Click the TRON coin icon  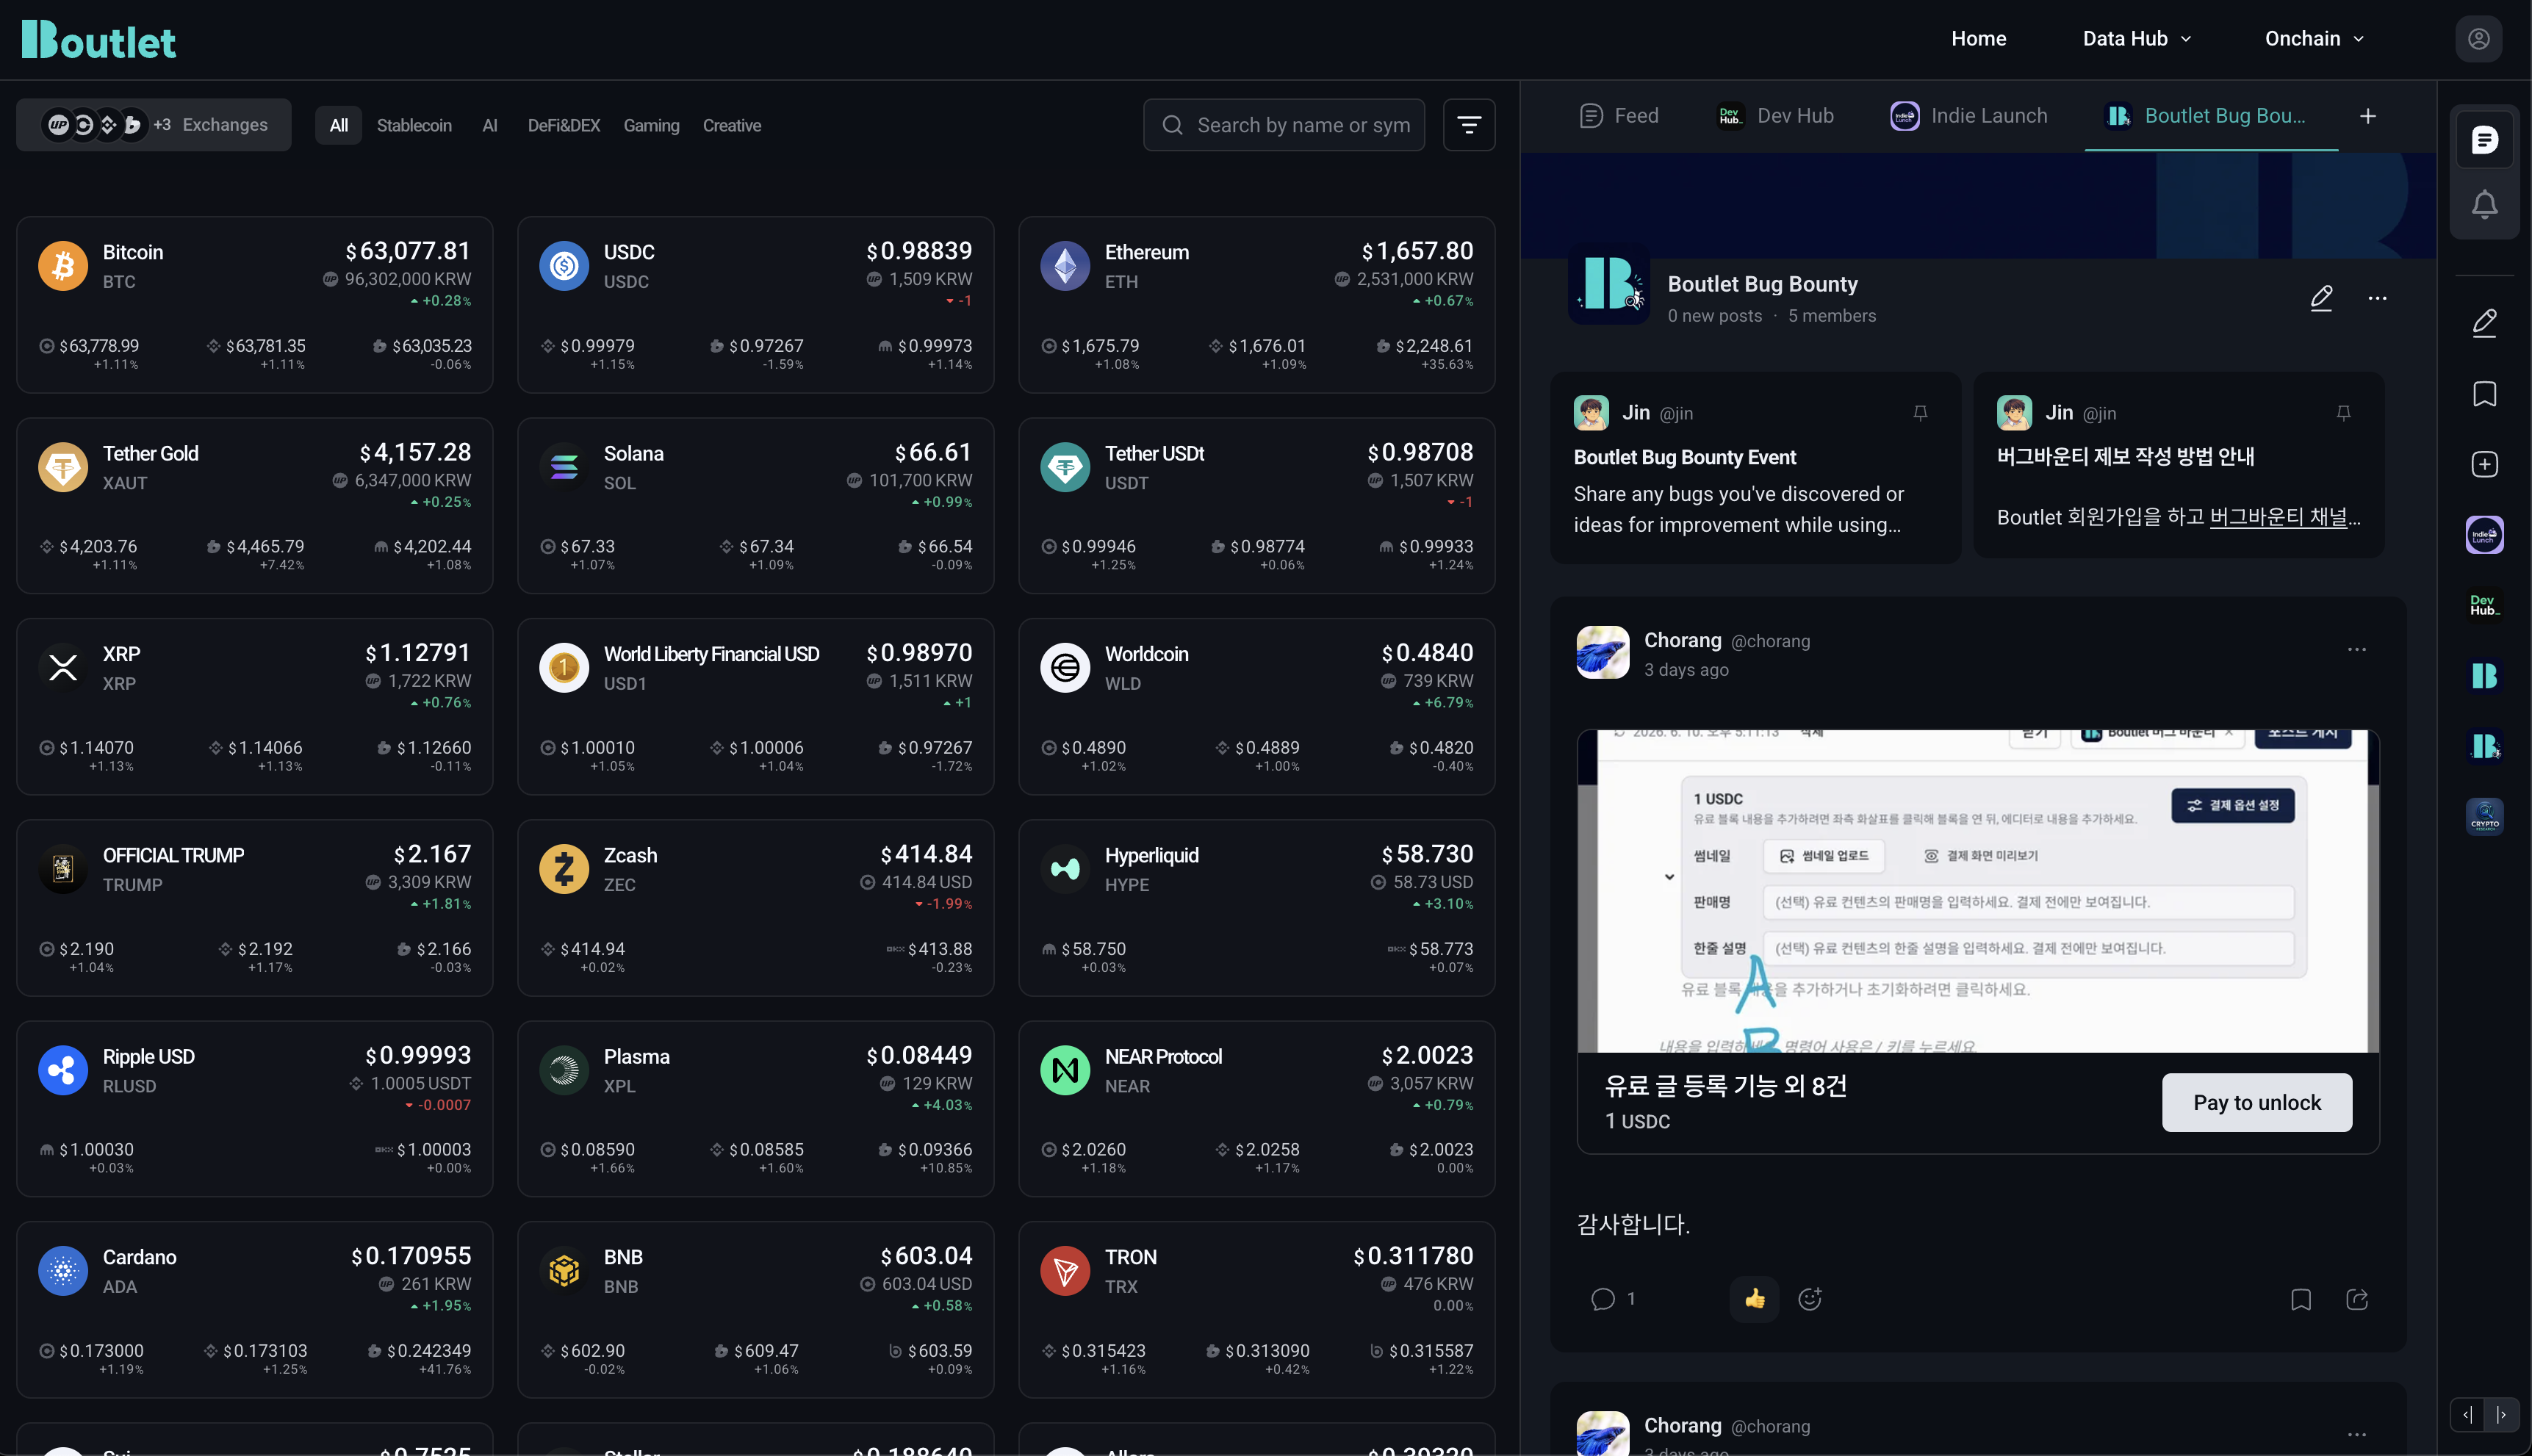pos(1065,1271)
